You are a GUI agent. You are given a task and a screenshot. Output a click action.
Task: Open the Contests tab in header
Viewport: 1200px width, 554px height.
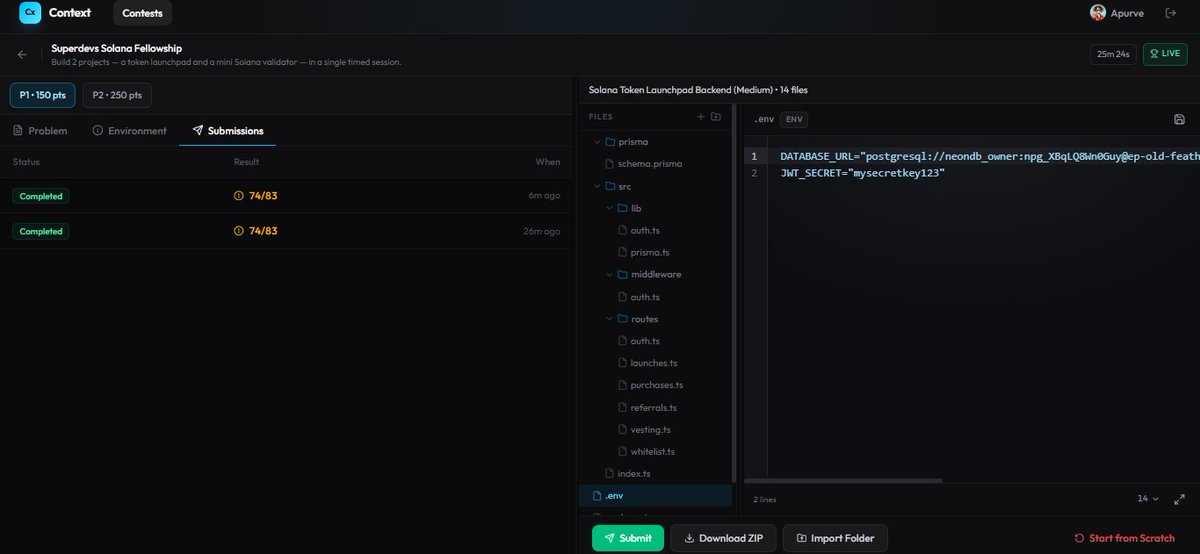click(x=142, y=13)
